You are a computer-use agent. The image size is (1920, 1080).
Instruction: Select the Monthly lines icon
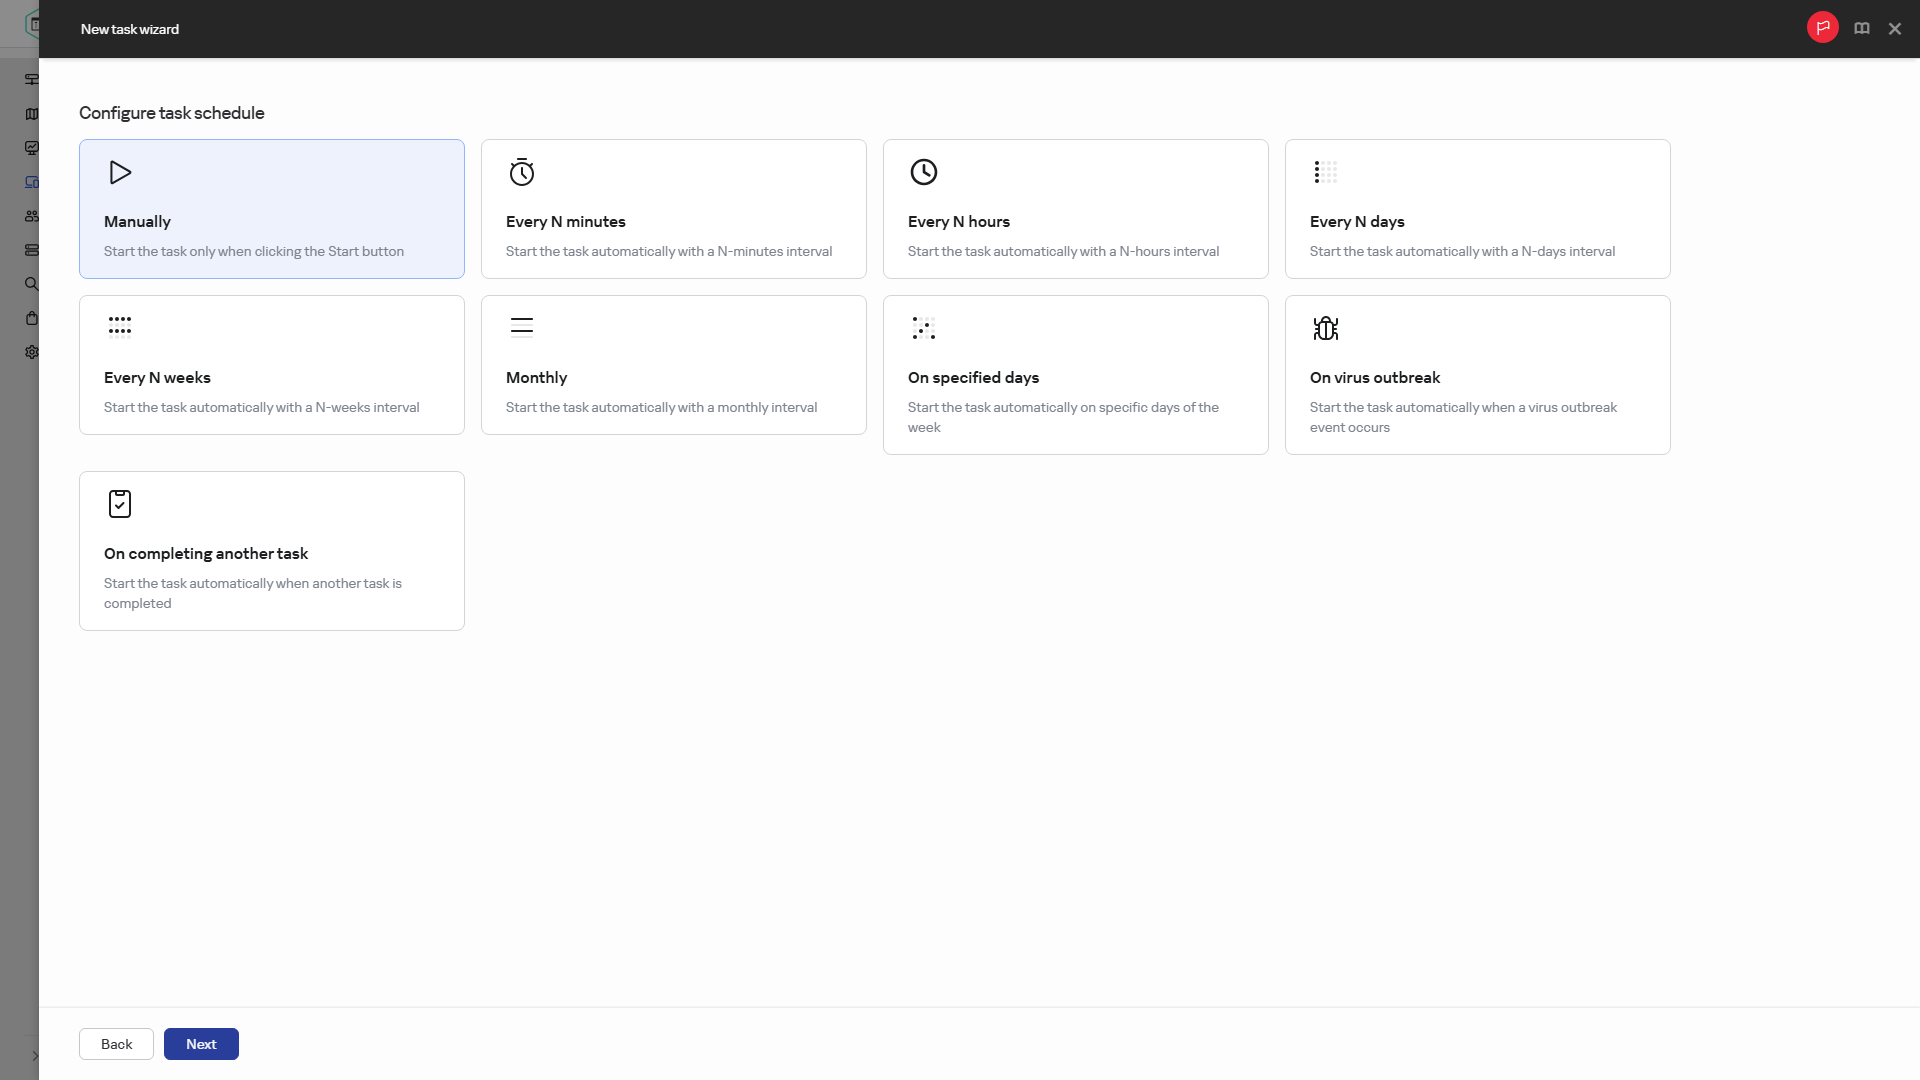pos(522,327)
